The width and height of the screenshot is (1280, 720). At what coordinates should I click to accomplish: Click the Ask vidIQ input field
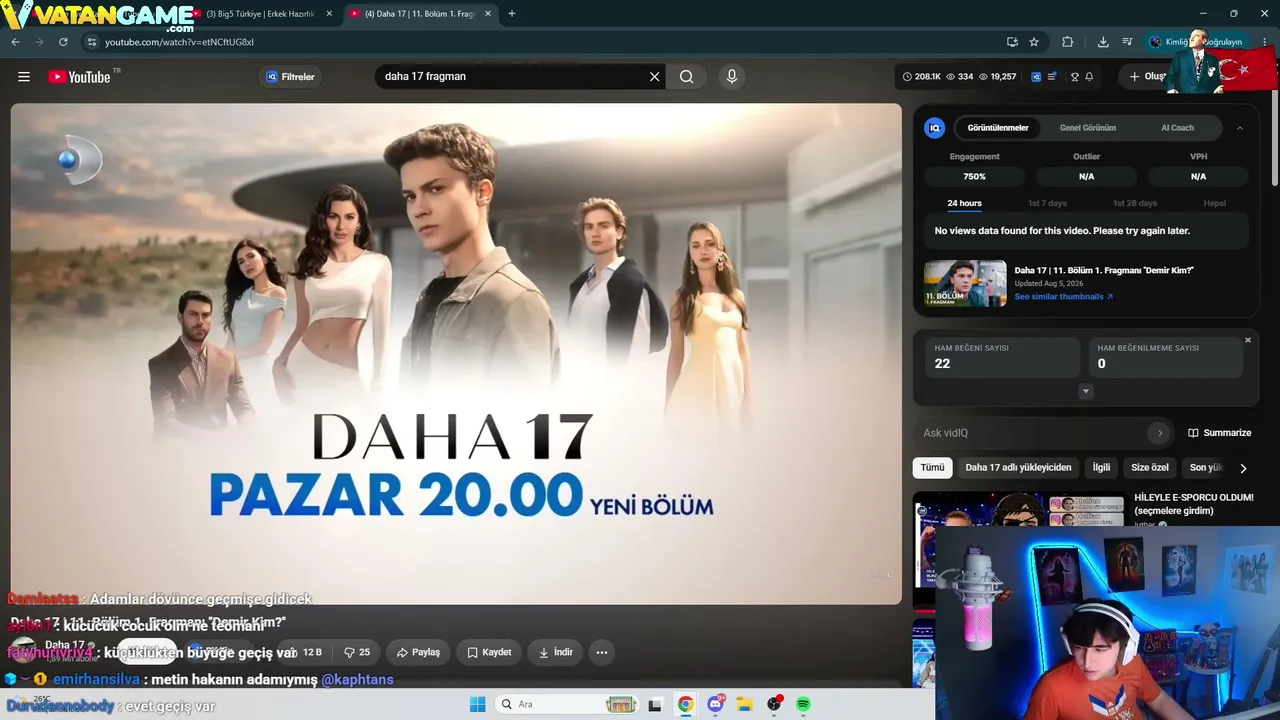click(x=1030, y=433)
